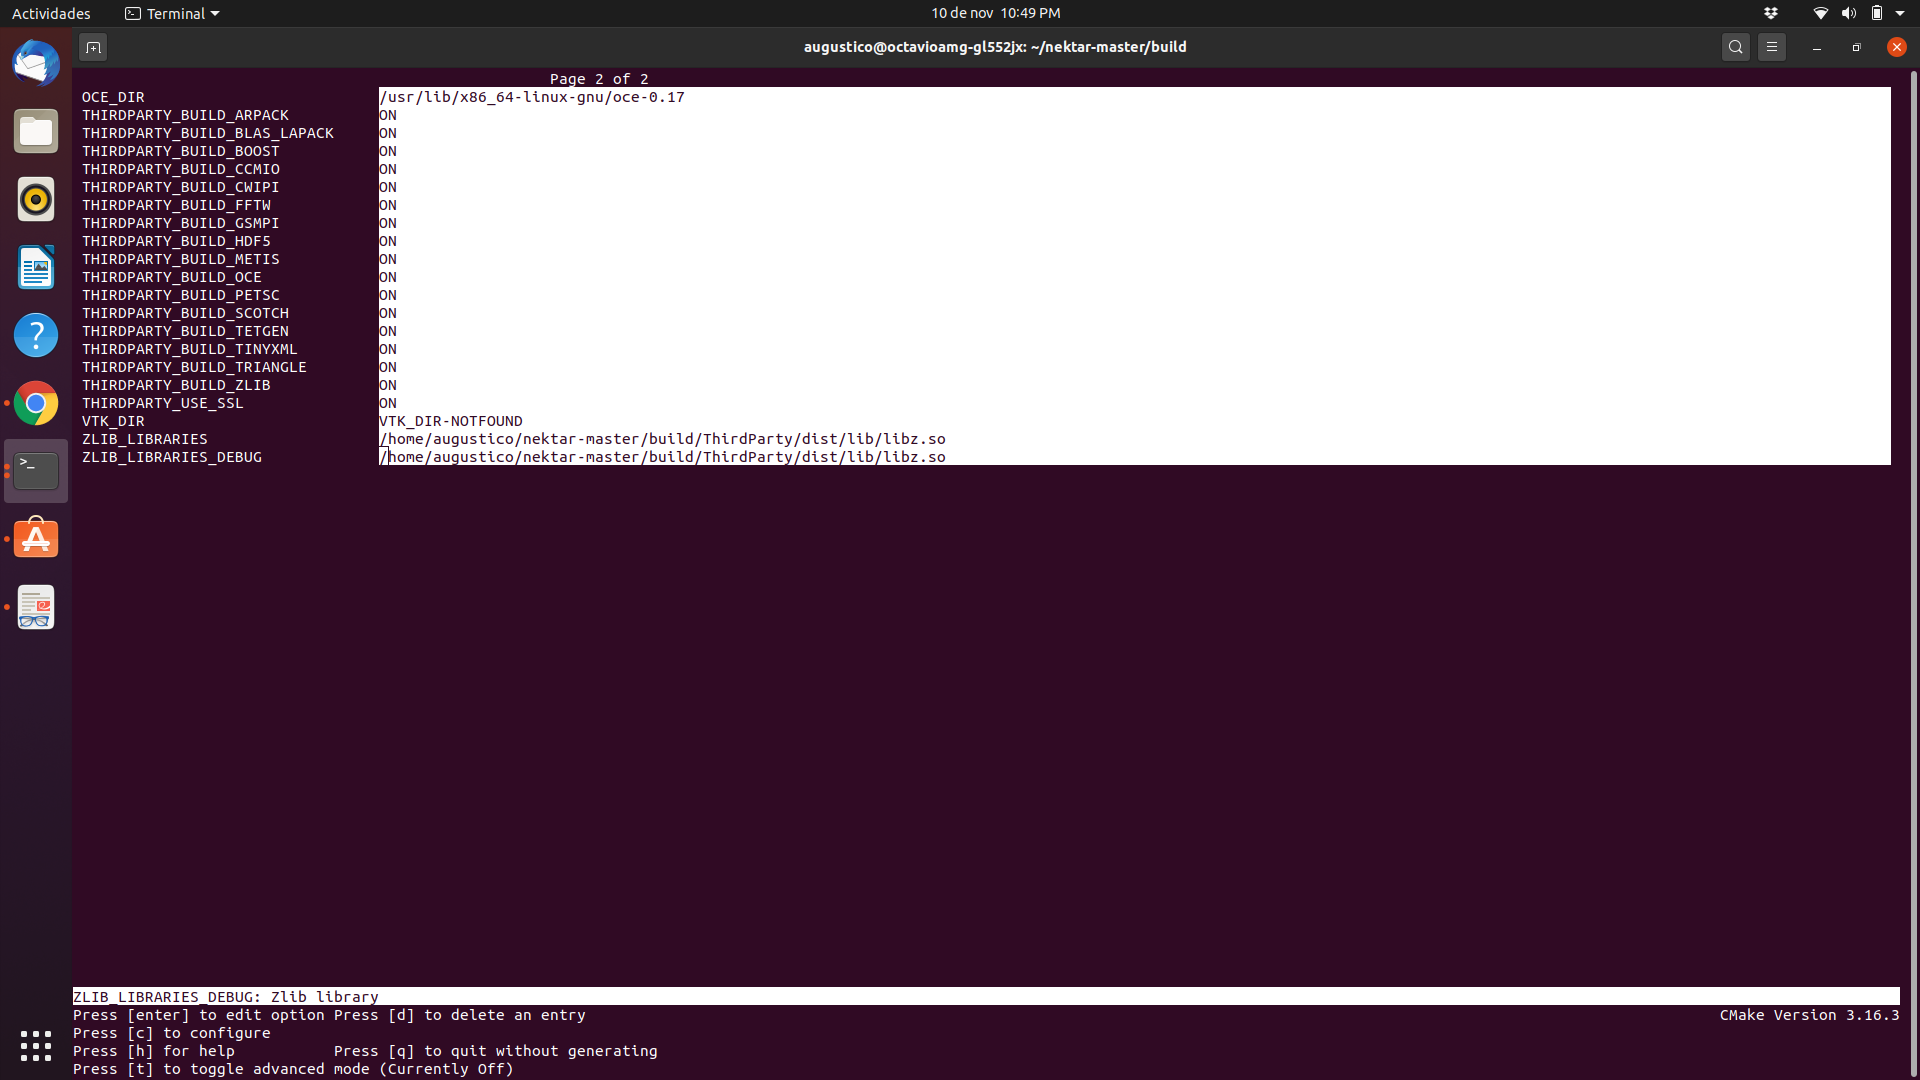
Task: Open clock and calendar dropdown
Action: [995, 13]
